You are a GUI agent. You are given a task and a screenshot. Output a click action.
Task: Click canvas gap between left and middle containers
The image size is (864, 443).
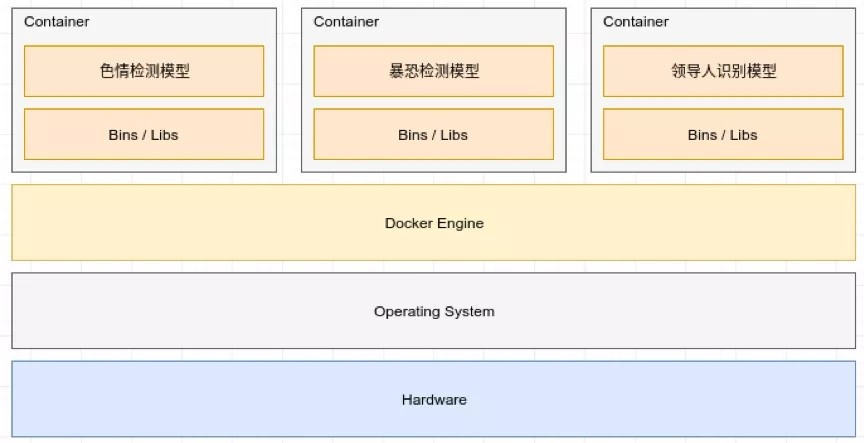(x=289, y=90)
